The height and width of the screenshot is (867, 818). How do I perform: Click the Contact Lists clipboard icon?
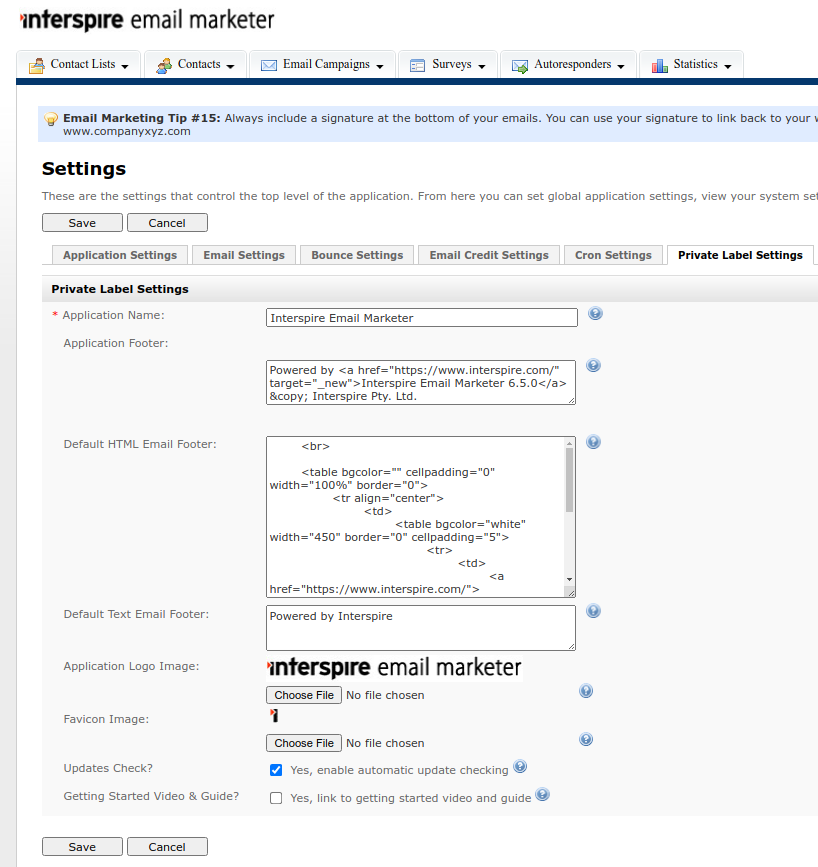tap(37, 66)
